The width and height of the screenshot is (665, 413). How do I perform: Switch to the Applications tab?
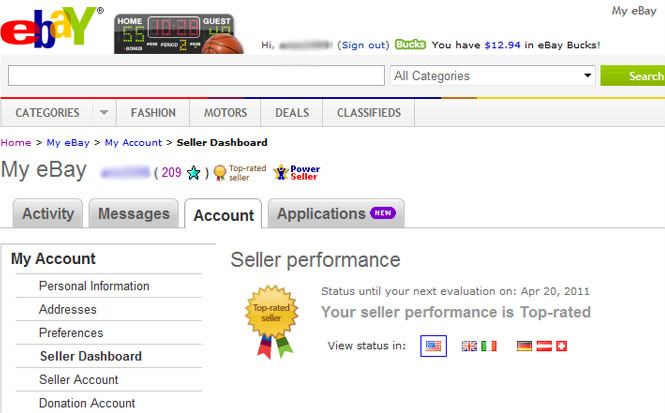336,213
